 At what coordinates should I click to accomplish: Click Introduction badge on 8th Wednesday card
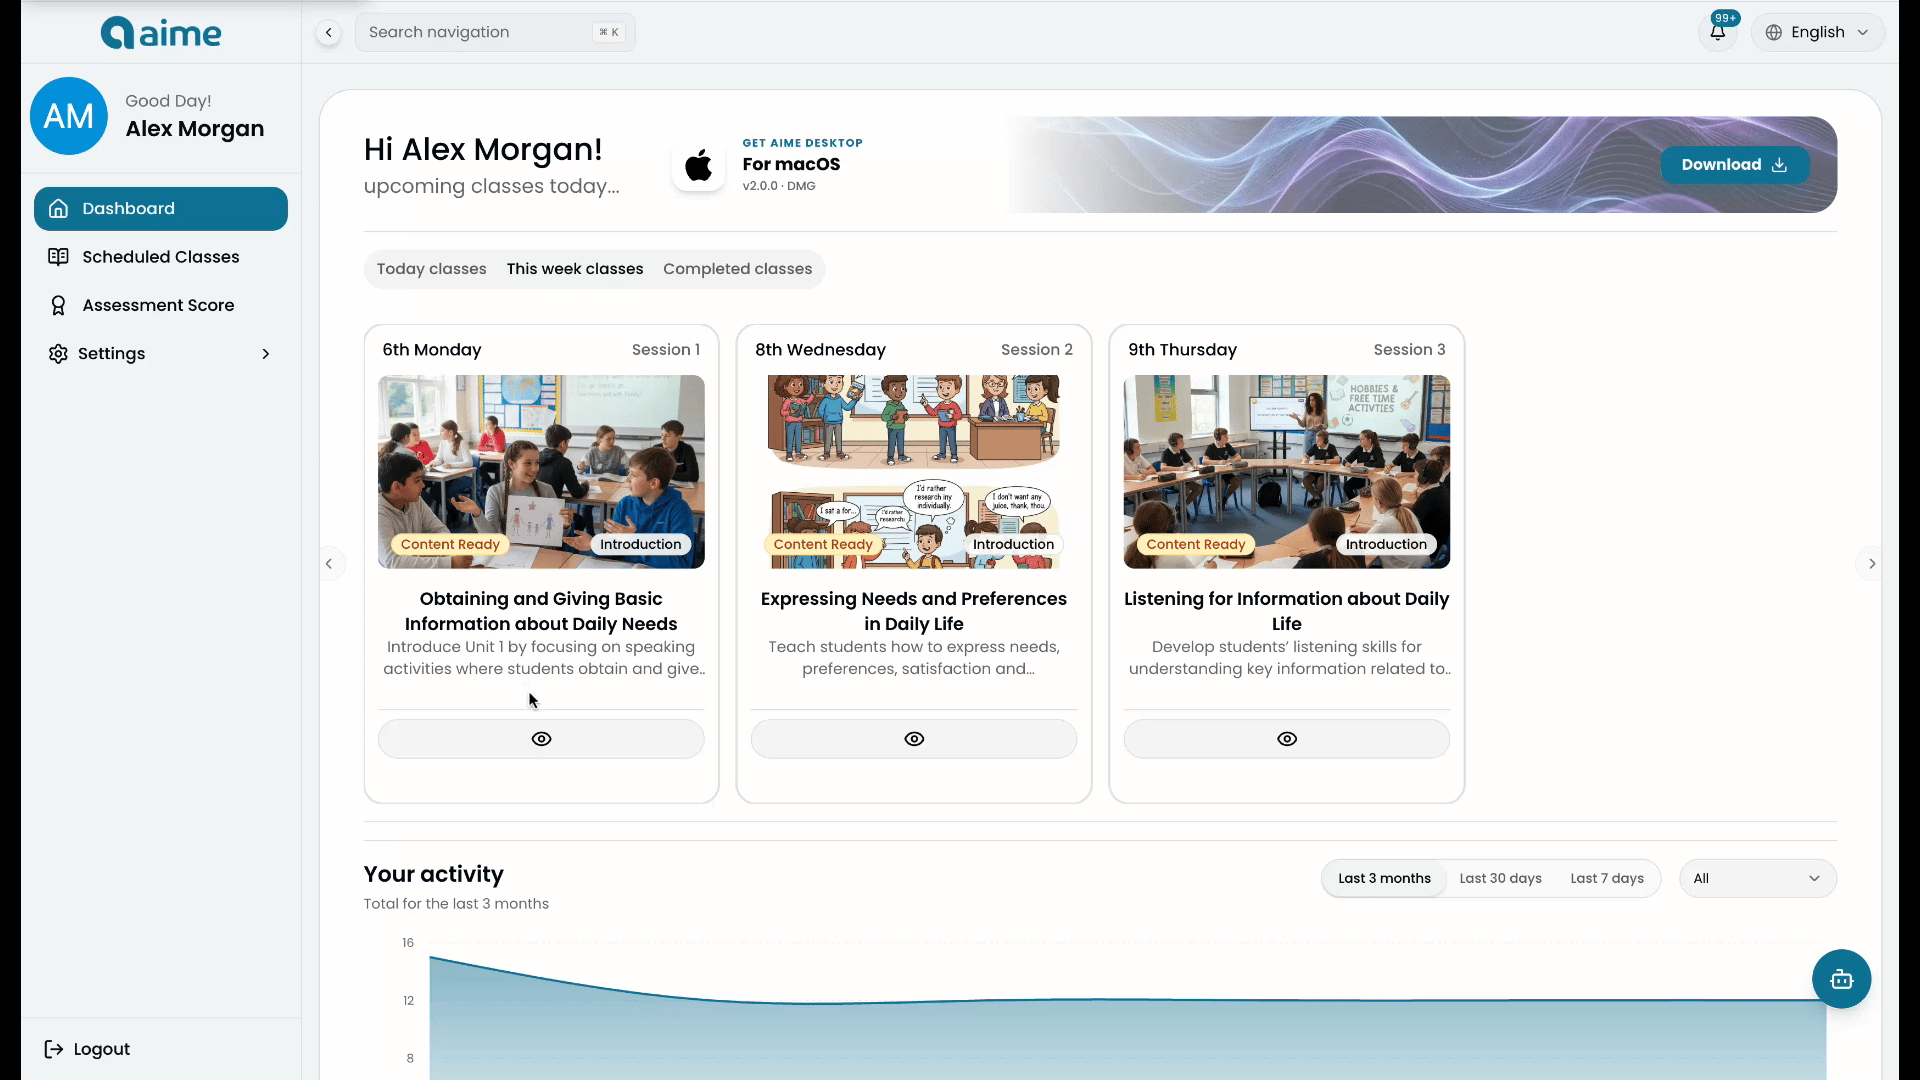(1013, 545)
